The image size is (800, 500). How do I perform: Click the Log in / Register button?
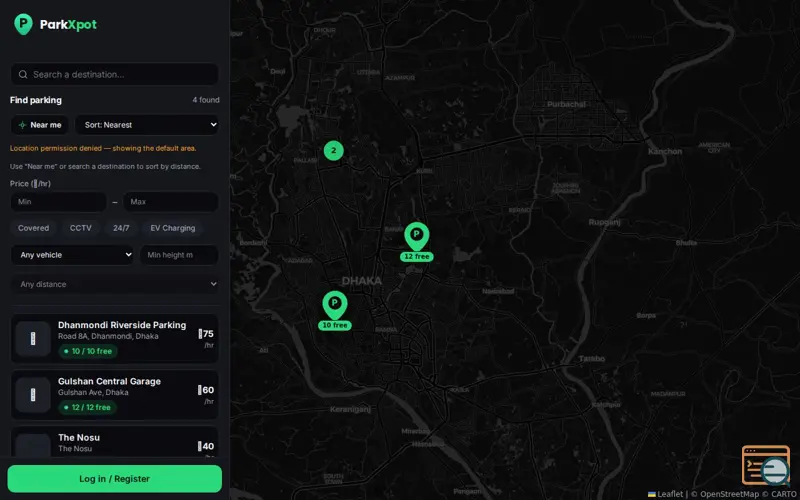point(114,479)
